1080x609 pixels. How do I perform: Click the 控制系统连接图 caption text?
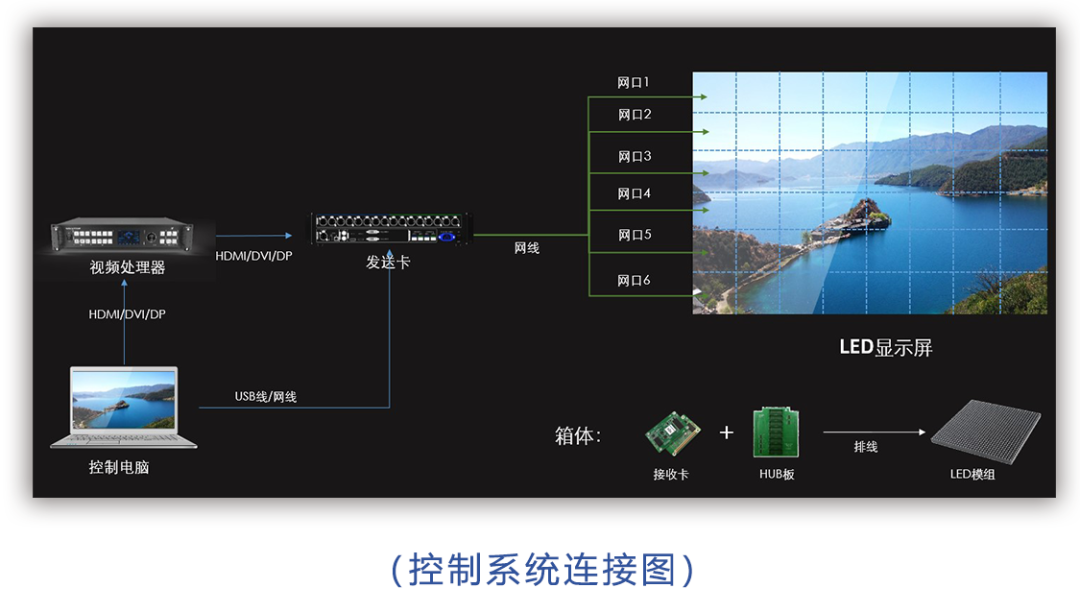541,569
